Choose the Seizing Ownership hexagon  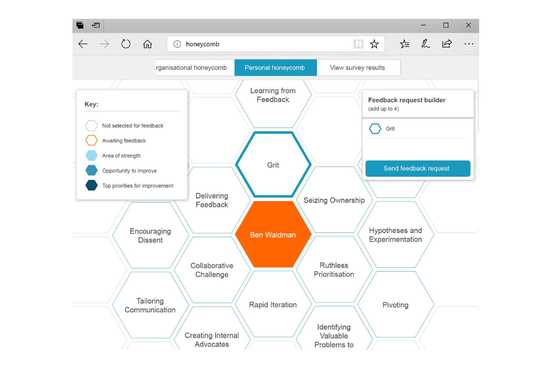[334, 200]
